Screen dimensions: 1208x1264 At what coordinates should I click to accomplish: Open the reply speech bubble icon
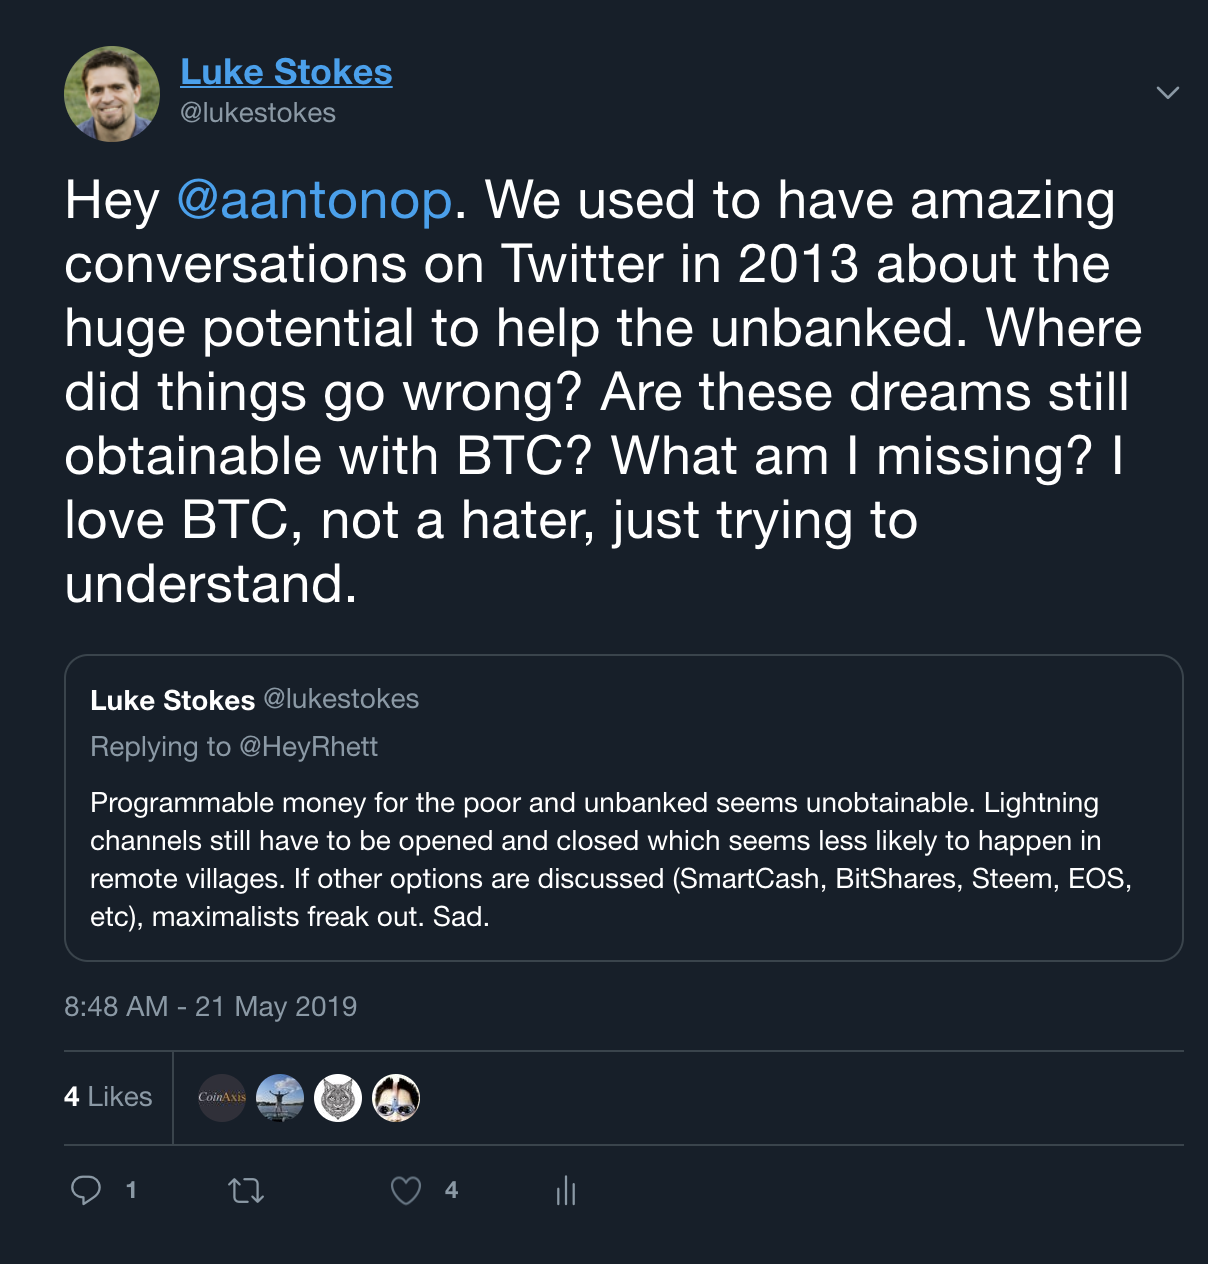coord(86,1190)
